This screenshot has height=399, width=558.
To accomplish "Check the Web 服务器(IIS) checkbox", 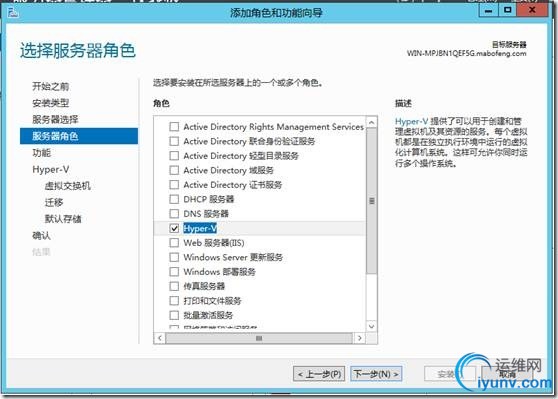I will click(174, 243).
